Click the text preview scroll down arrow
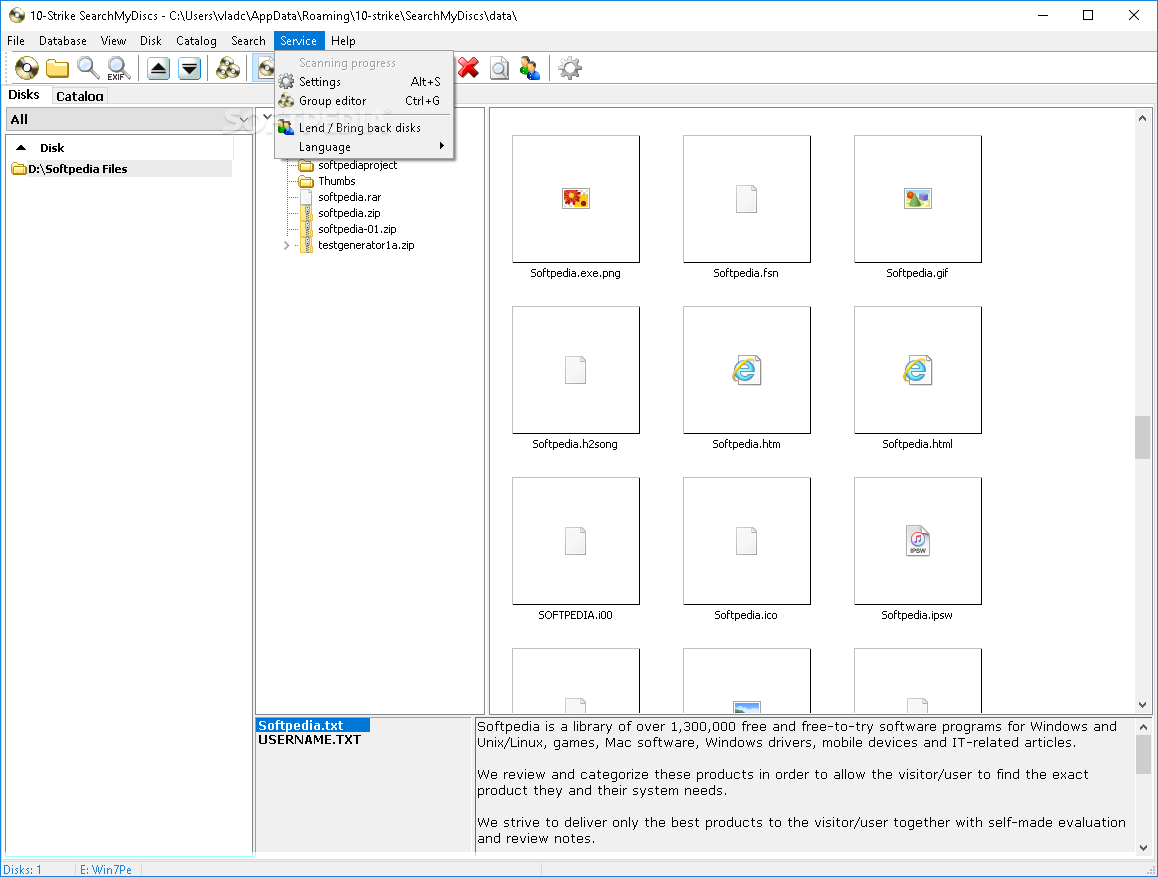1158x877 pixels. (1143, 848)
